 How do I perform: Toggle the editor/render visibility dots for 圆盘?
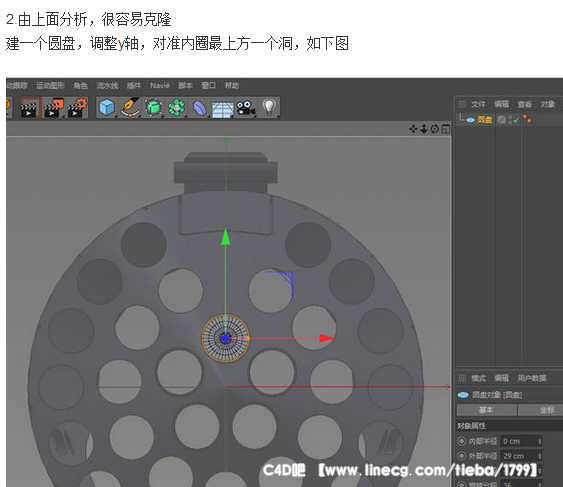(511, 120)
